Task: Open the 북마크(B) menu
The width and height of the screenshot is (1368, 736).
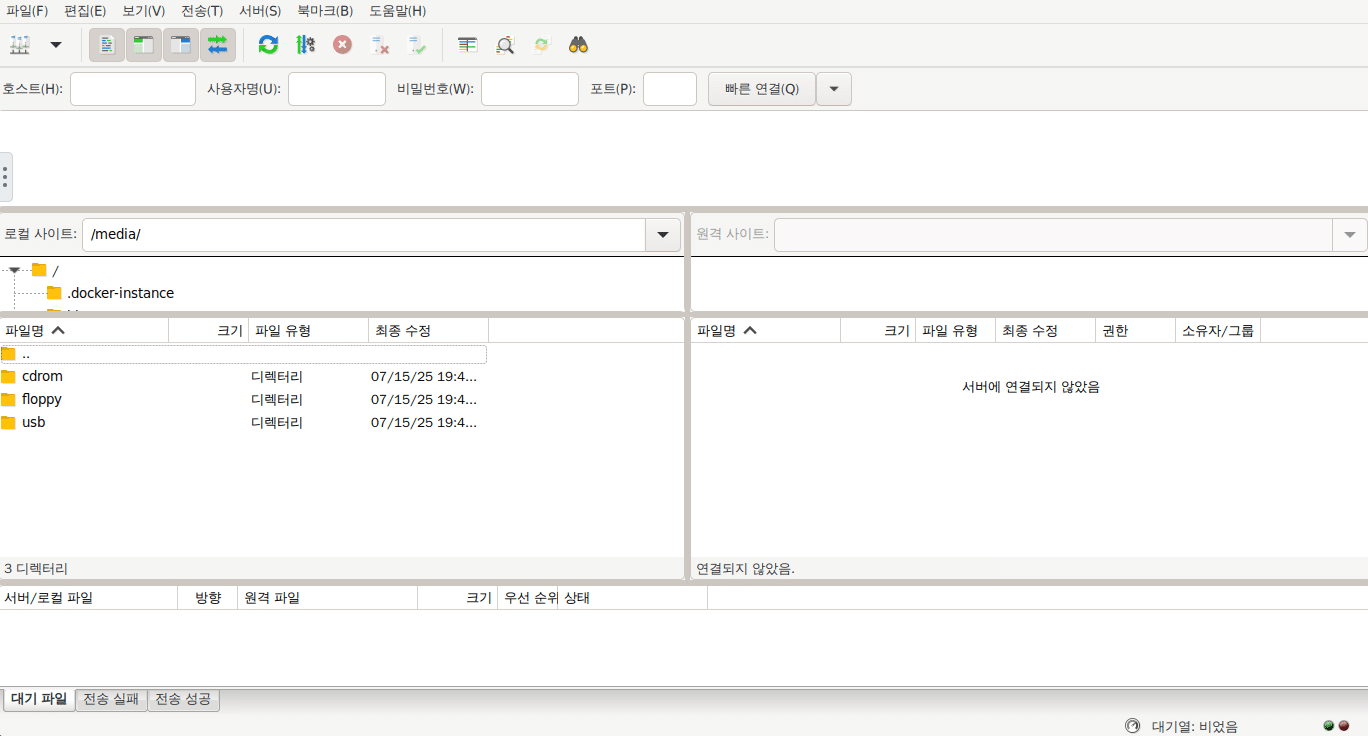Action: [325, 11]
